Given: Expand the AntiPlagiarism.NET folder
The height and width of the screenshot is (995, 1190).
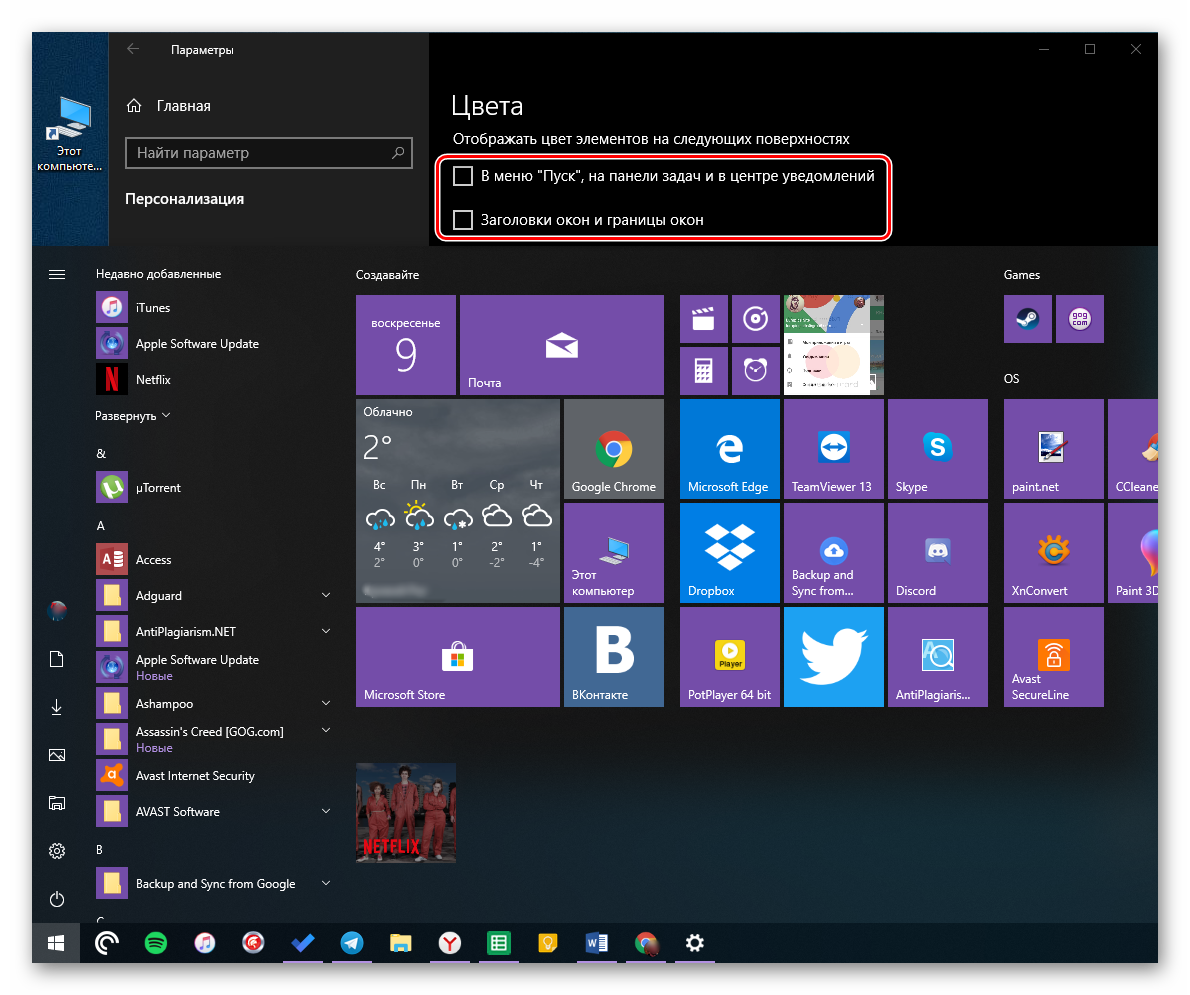Looking at the screenshot, I should pos(326,631).
